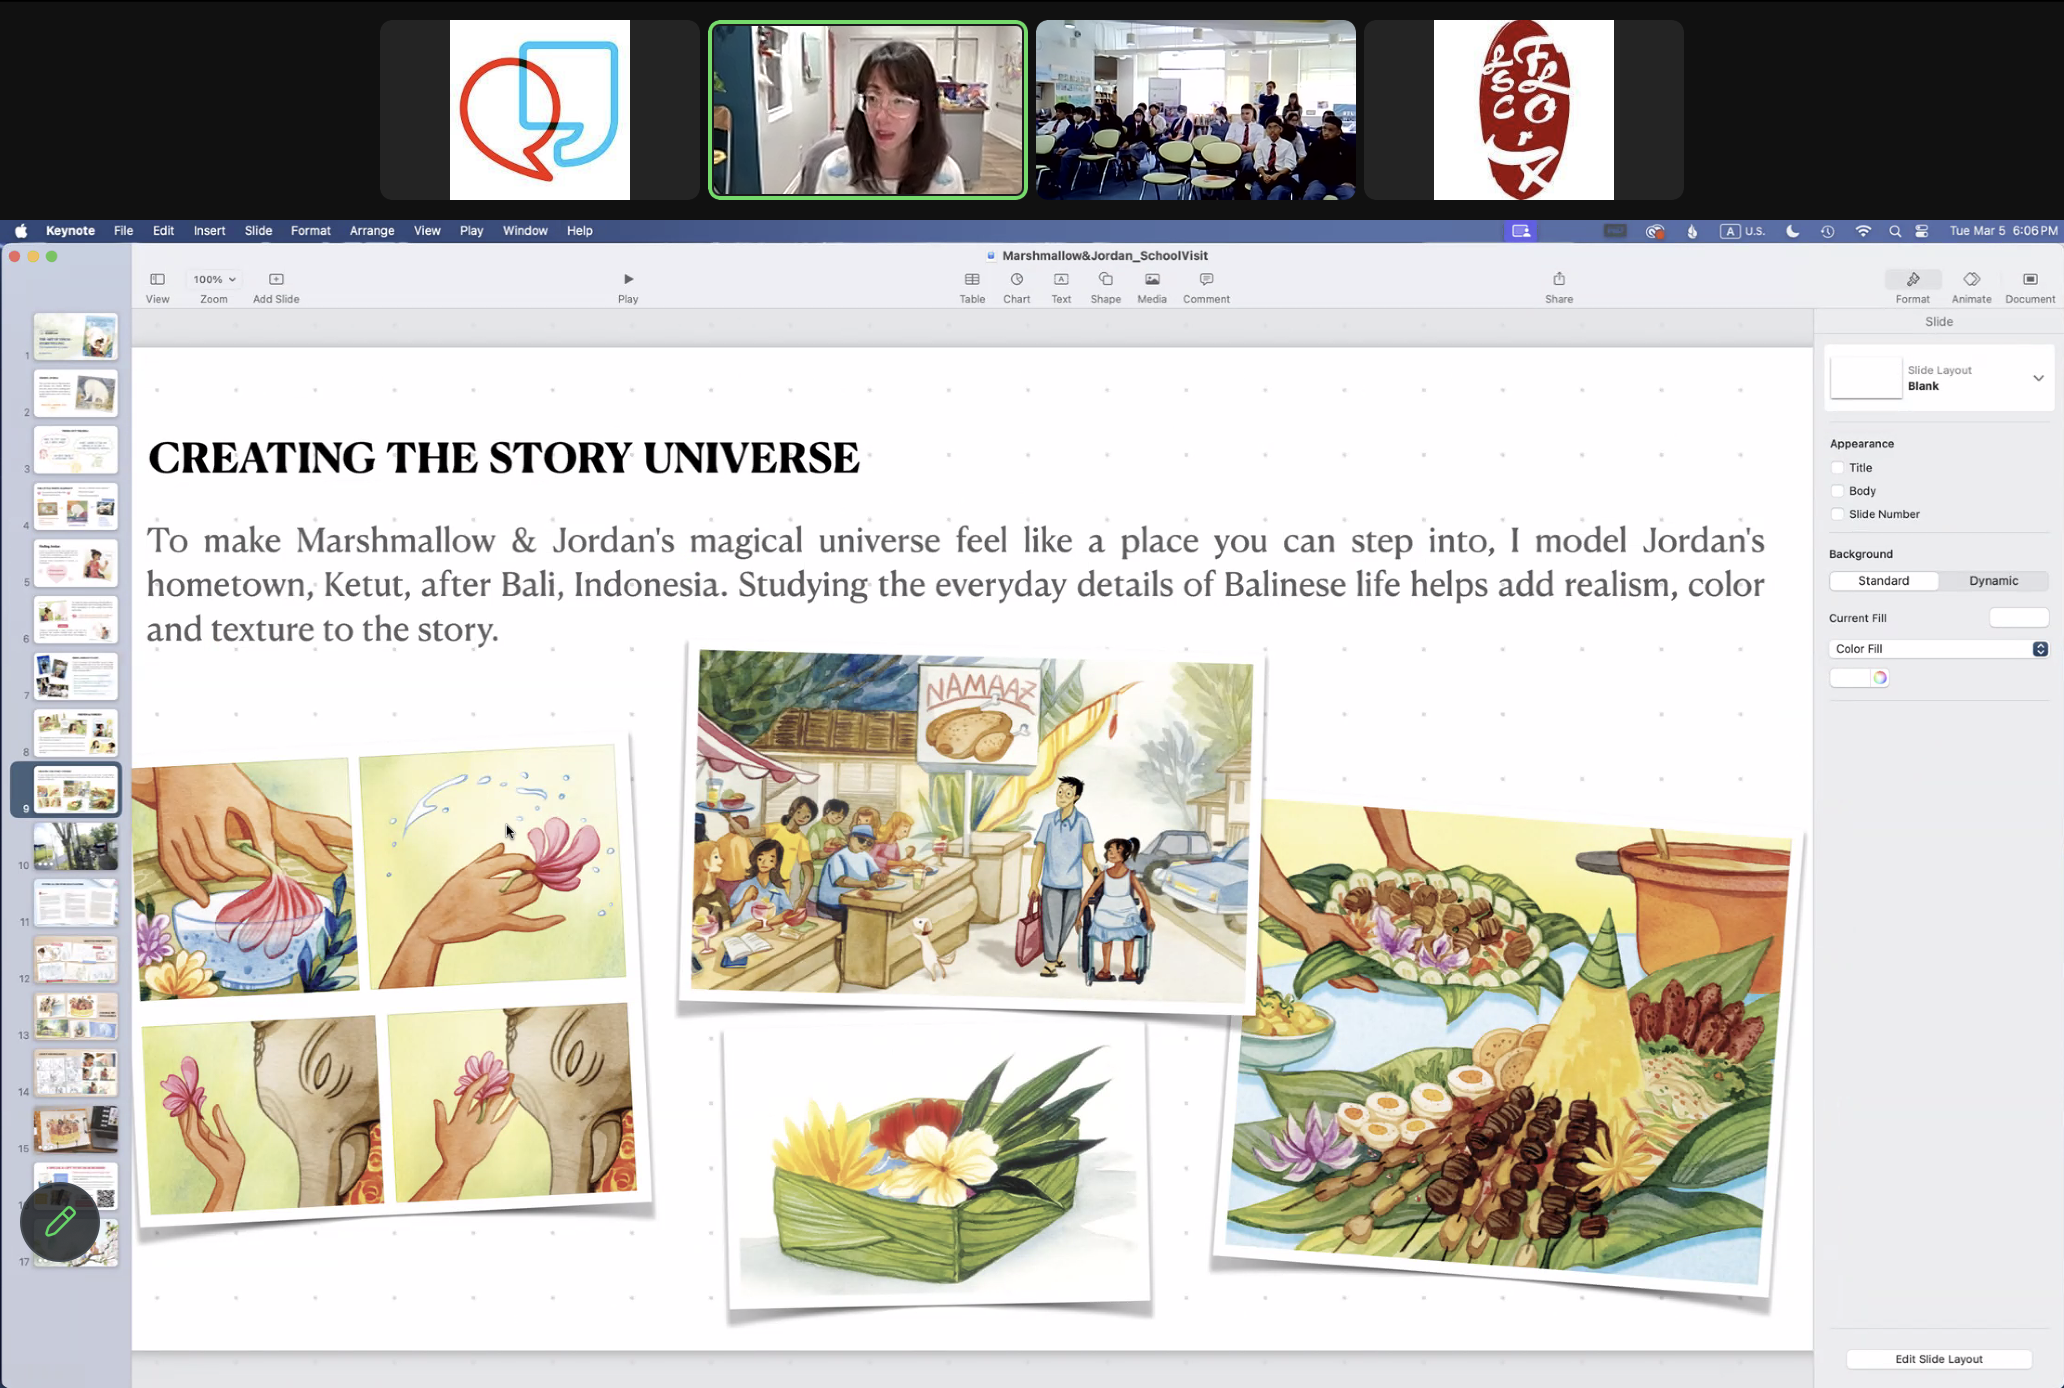2064x1388 pixels.
Task: Click the Marshmallow&Jordan_SchoolVisit document title
Action: click(x=1104, y=255)
